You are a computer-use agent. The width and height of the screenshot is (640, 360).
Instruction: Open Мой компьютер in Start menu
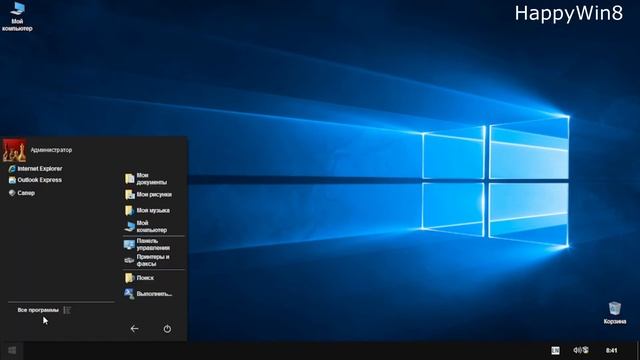click(146, 227)
